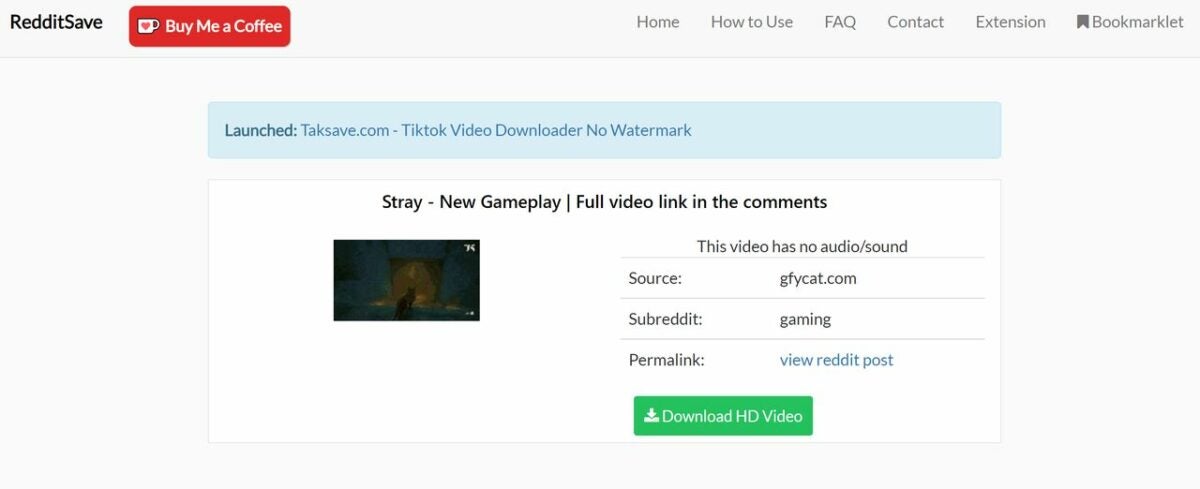
Task: Click the Stray - New Gameplay title text
Action: point(604,202)
